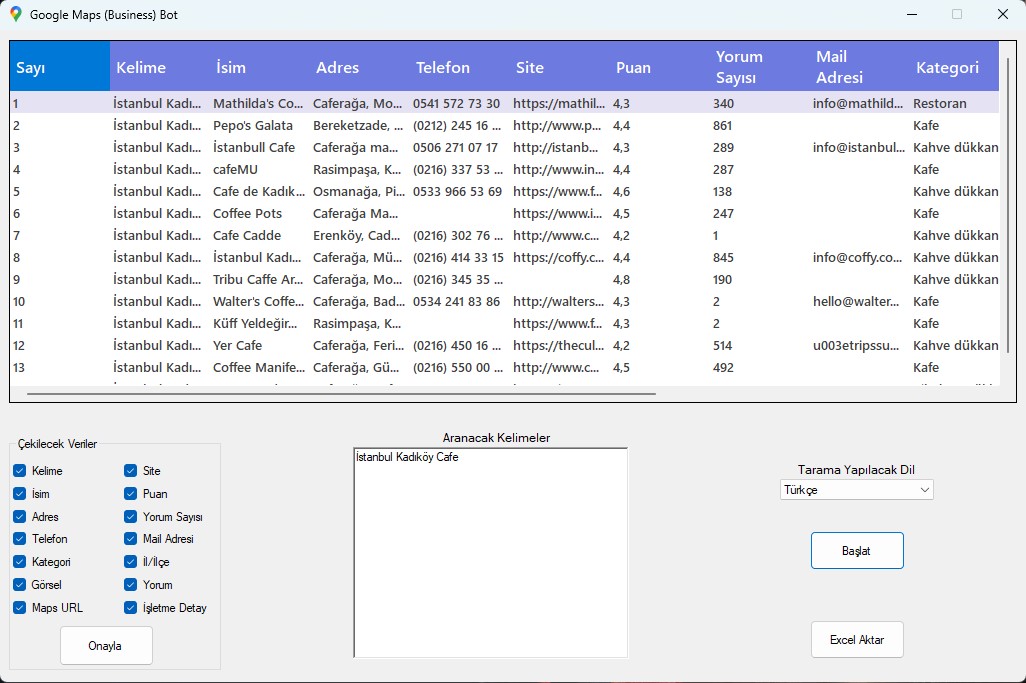Click the table's horizontal scrollbar thumb
The height and width of the screenshot is (683, 1026).
[341, 394]
